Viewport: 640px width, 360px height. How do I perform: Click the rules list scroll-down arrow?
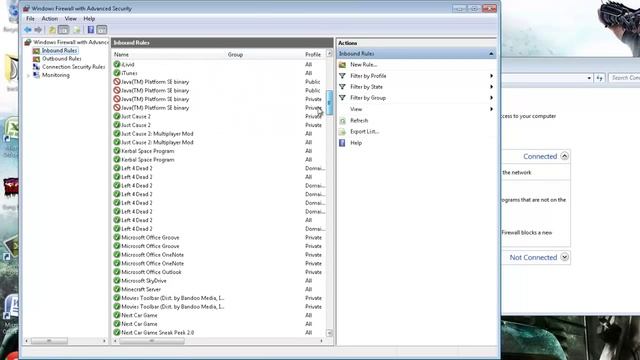329,333
